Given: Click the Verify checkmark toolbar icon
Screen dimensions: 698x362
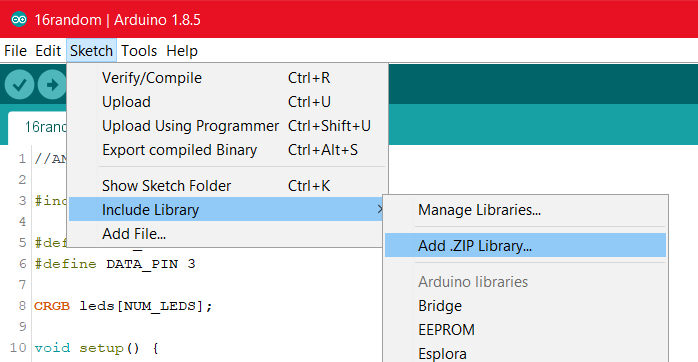Looking at the screenshot, I should pyautogui.click(x=19, y=85).
